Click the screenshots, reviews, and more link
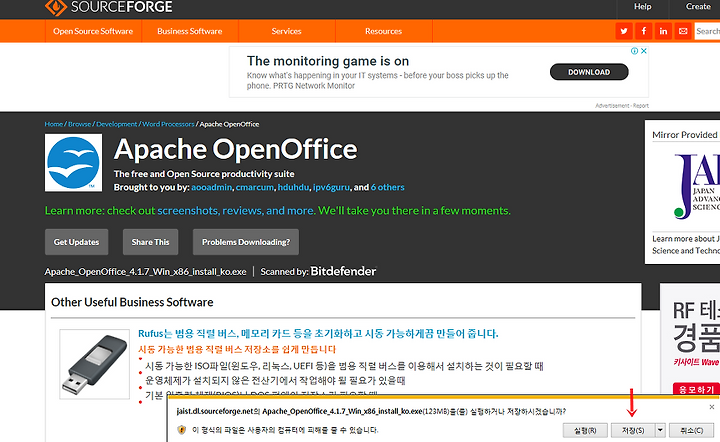 click(x=236, y=211)
